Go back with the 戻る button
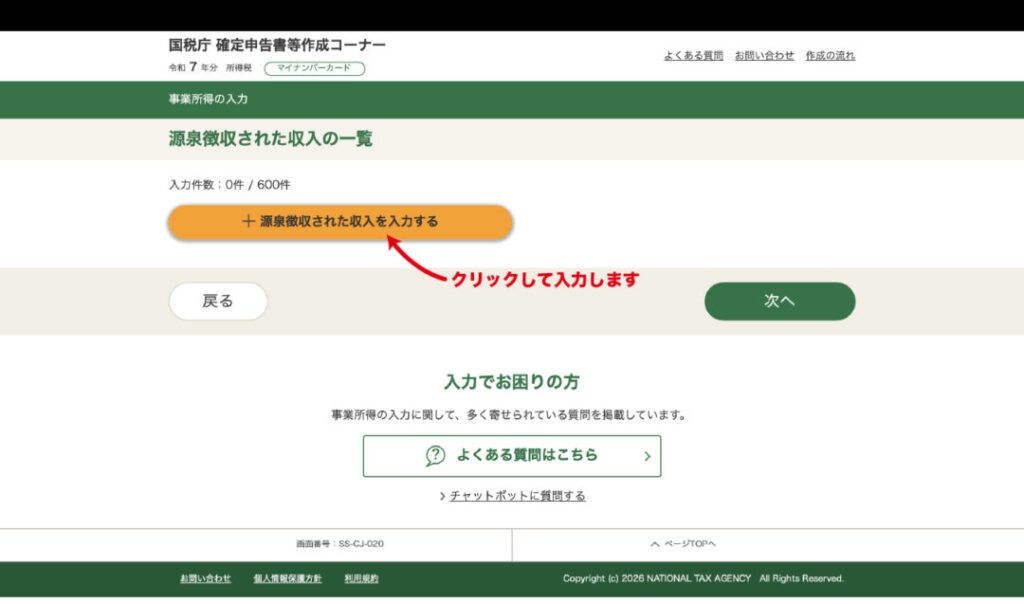The height and width of the screenshot is (604, 1024). (x=218, y=301)
